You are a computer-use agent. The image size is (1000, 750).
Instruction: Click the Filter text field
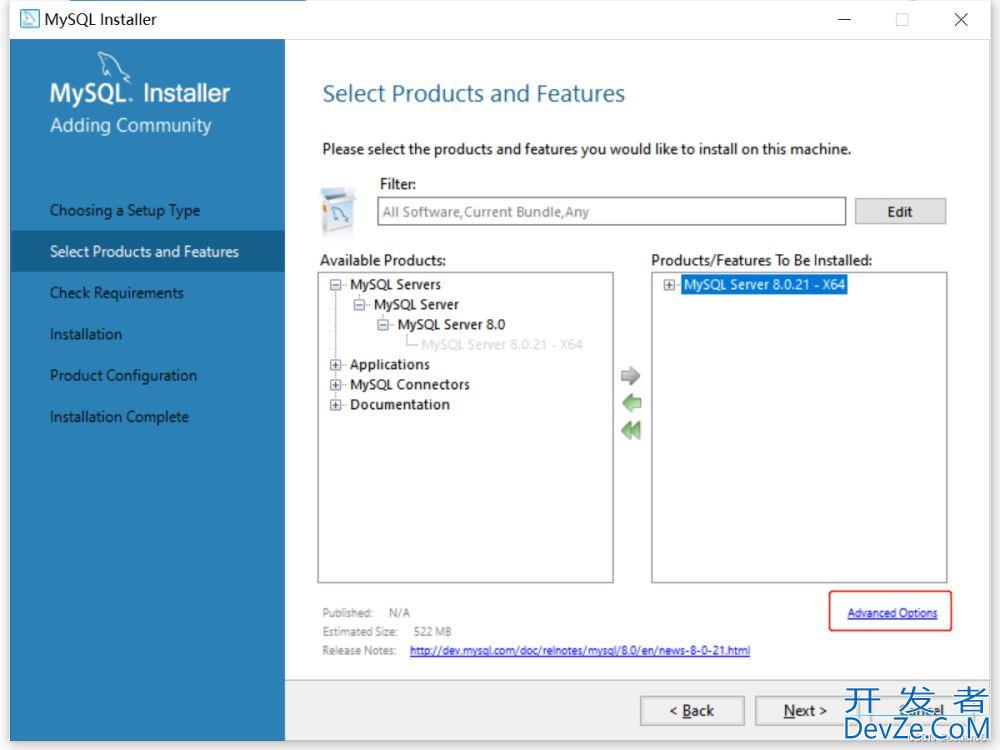click(612, 211)
